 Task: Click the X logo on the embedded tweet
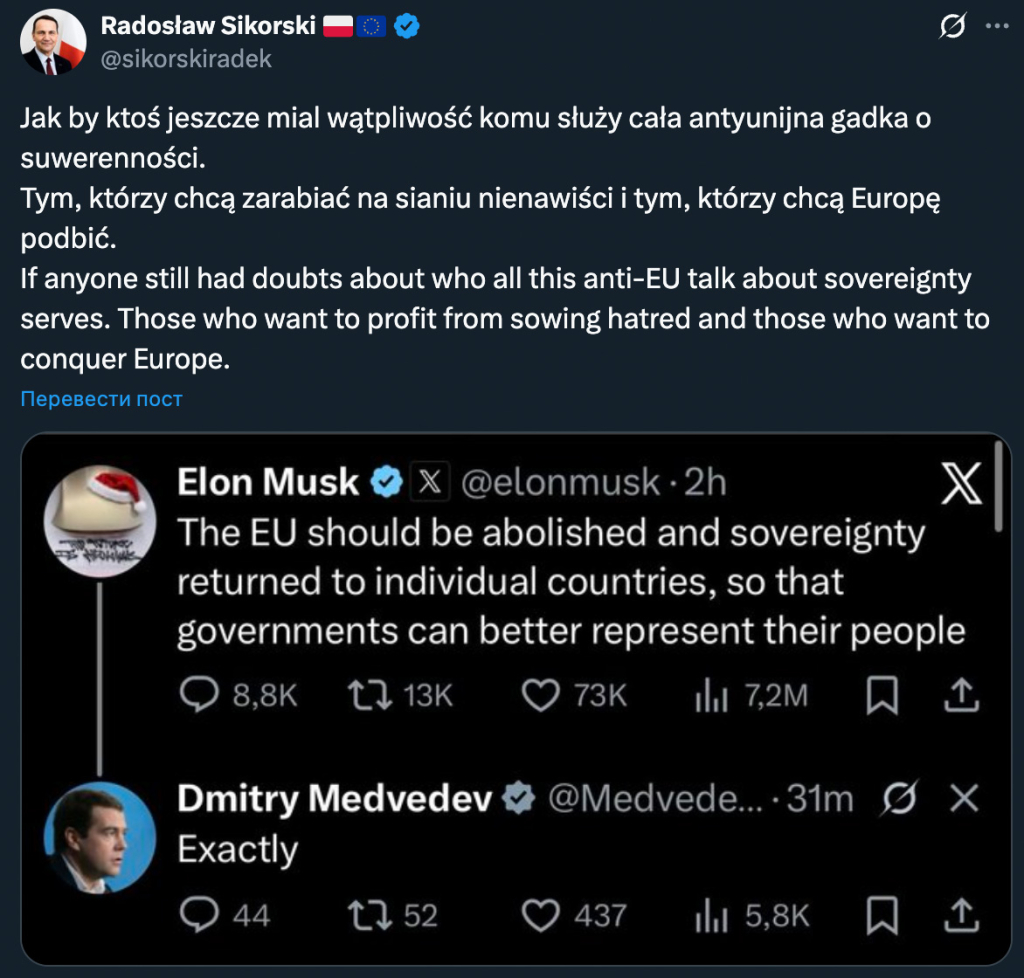[x=963, y=484]
